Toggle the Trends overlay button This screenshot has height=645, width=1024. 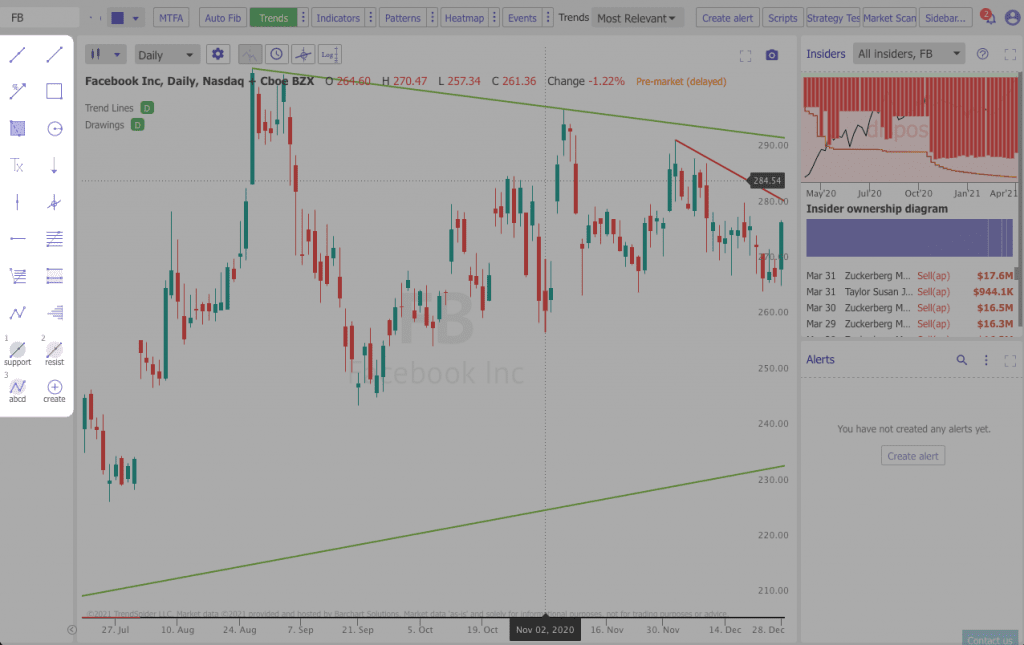tap(273, 18)
